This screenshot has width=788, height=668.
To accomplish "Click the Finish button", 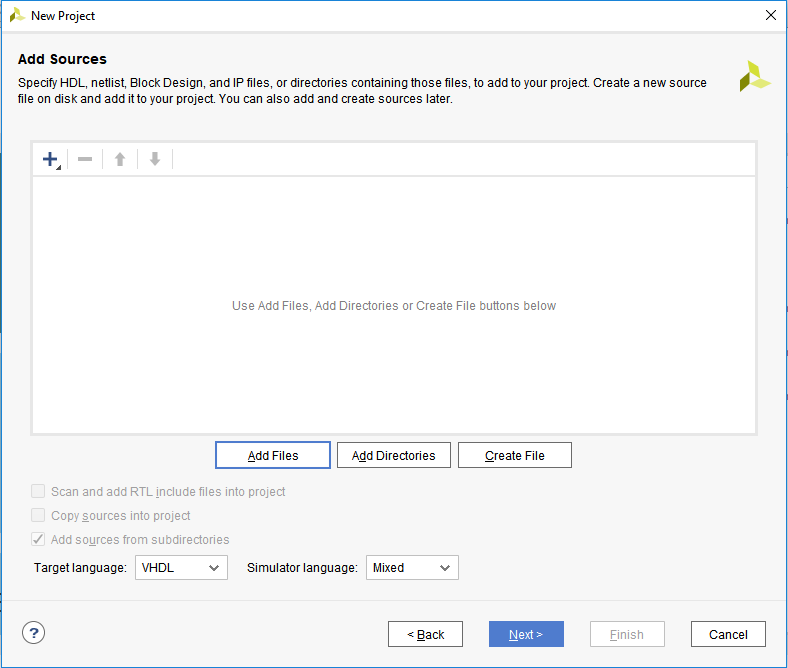I will [x=627, y=634].
